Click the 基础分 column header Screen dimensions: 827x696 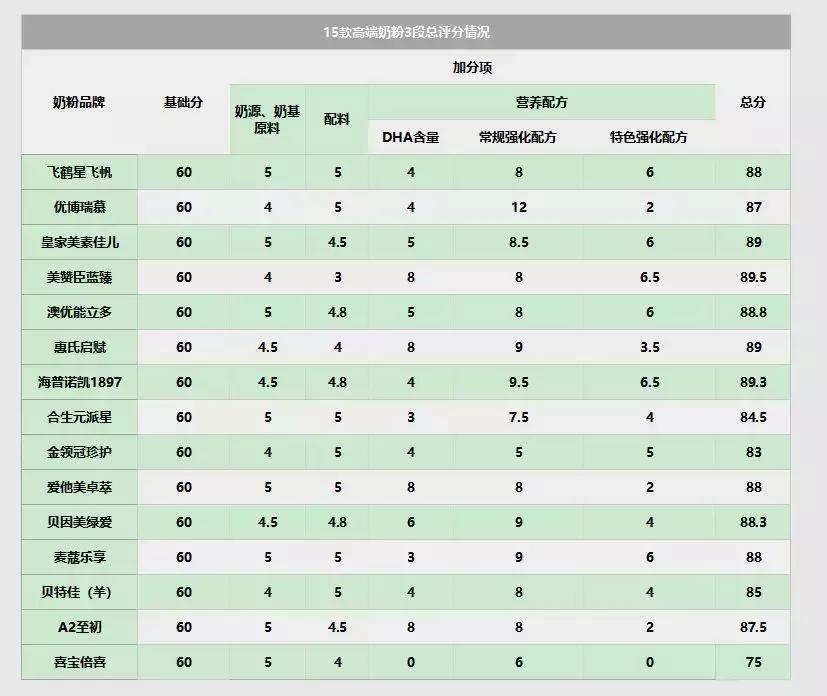pos(182,100)
